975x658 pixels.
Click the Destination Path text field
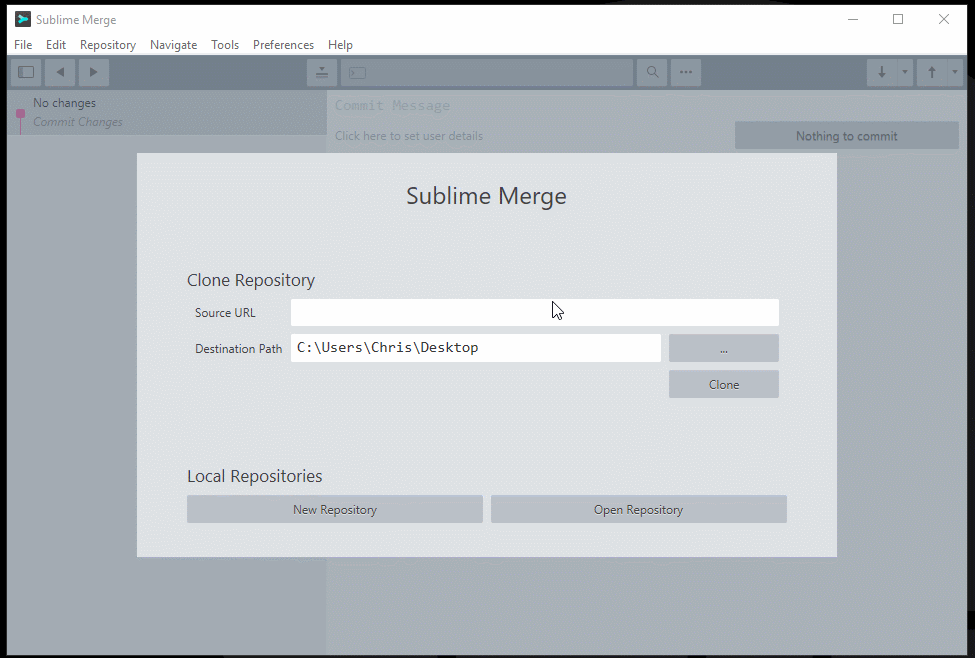pyautogui.click(x=476, y=348)
